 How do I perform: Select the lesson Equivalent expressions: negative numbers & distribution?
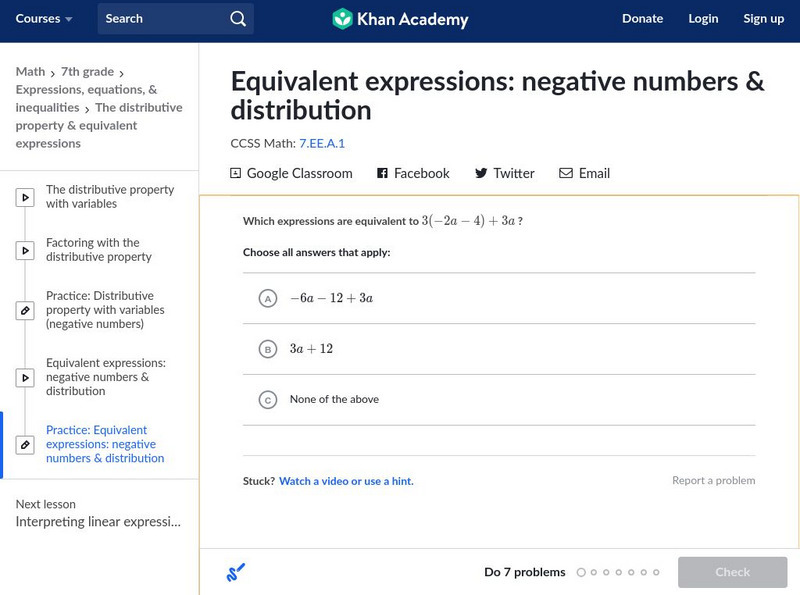tap(108, 377)
